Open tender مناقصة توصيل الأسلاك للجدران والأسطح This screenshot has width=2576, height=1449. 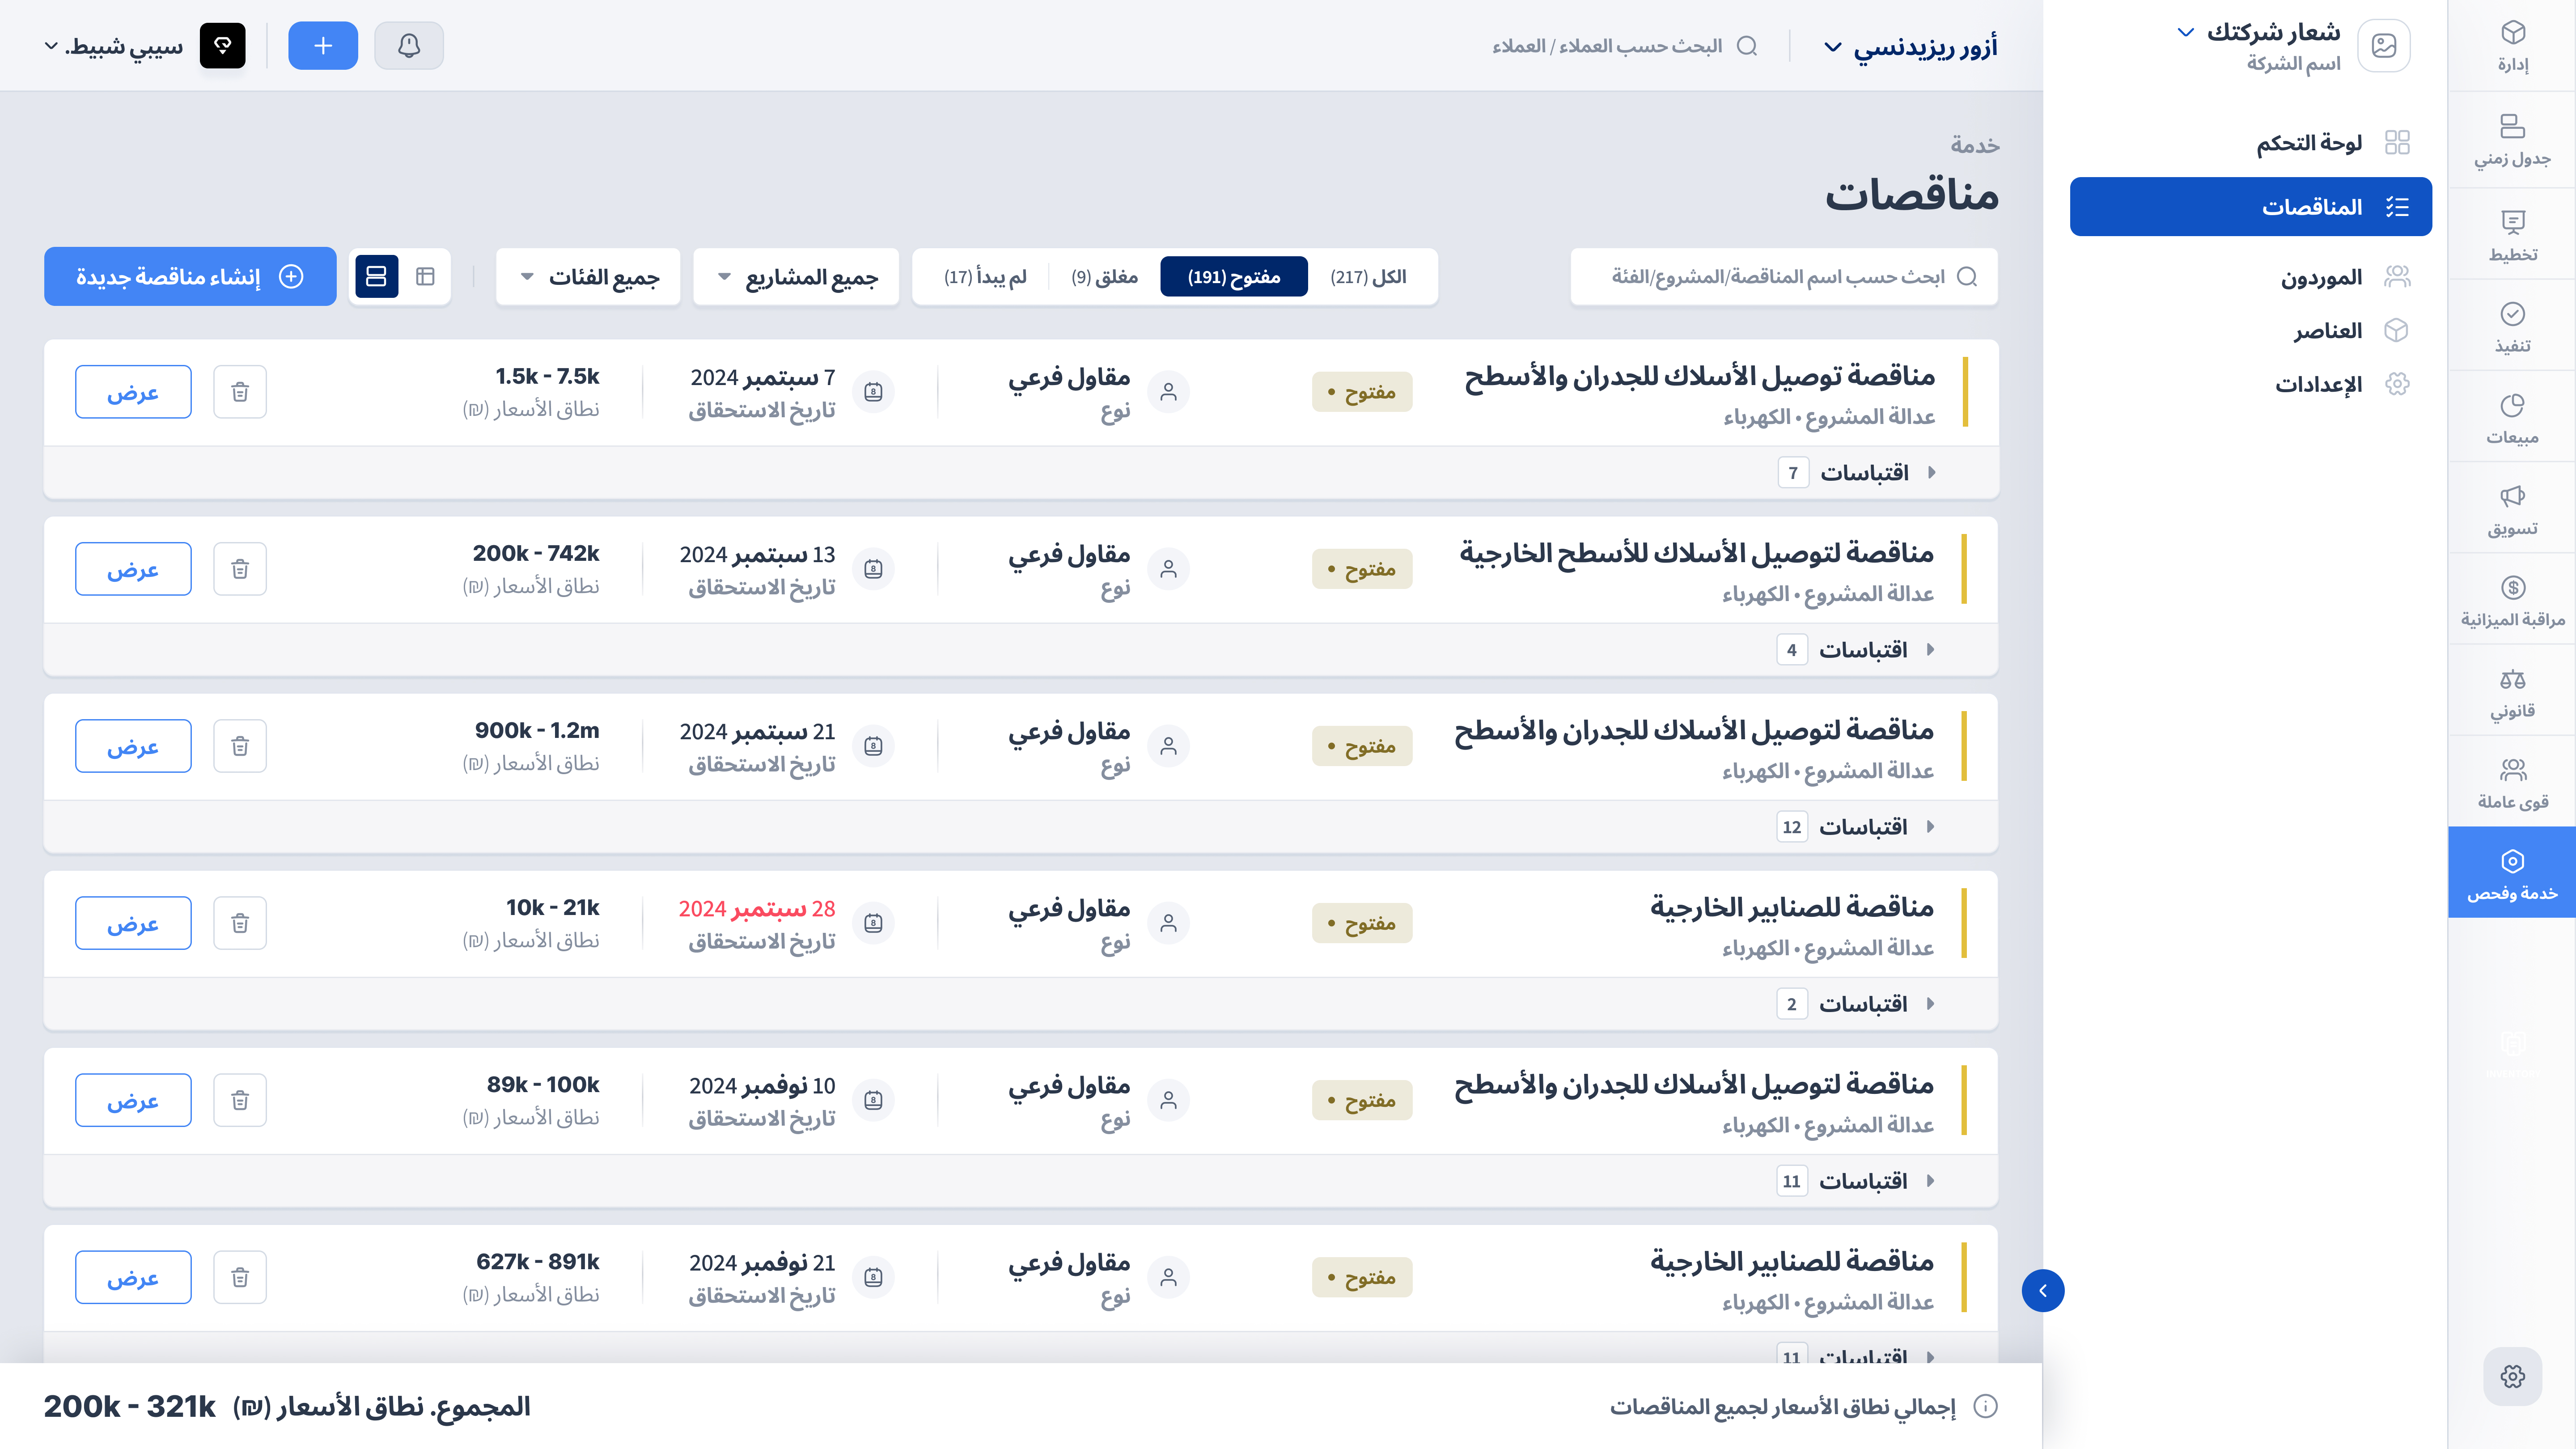point(1699,377)
